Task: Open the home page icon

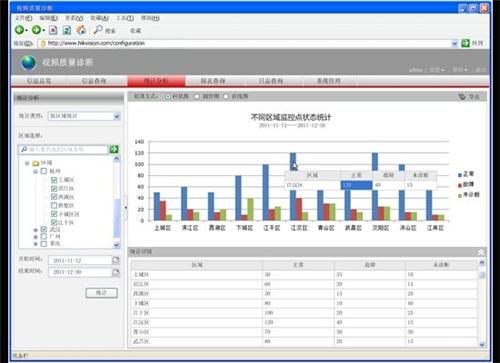Action: click(x=81, y=30)
